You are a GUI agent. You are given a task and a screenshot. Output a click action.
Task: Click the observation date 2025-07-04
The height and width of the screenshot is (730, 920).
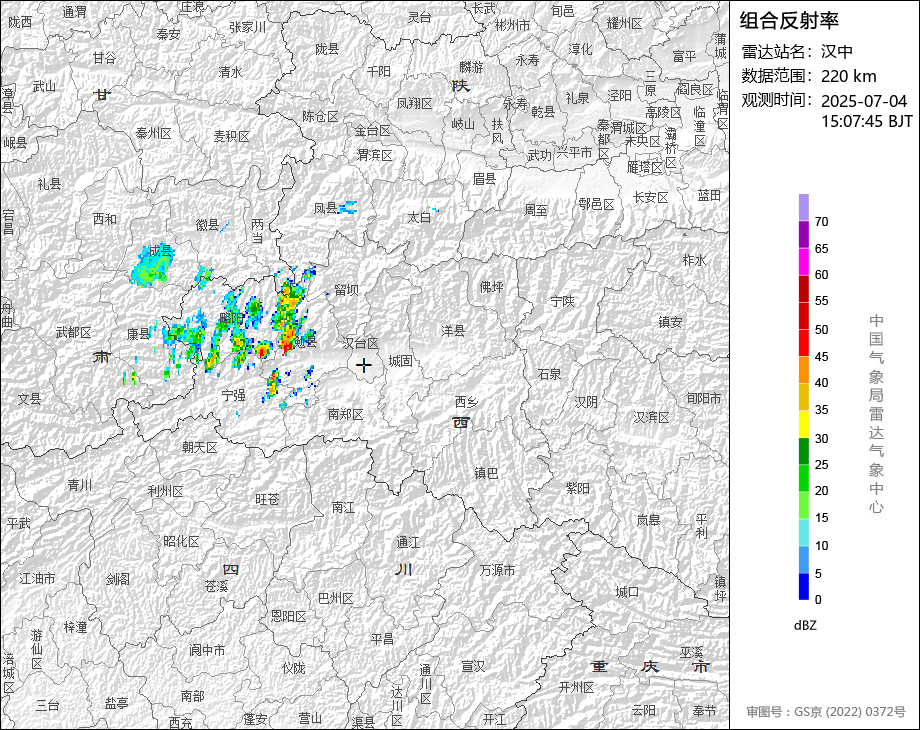click(x=864, y=101)
